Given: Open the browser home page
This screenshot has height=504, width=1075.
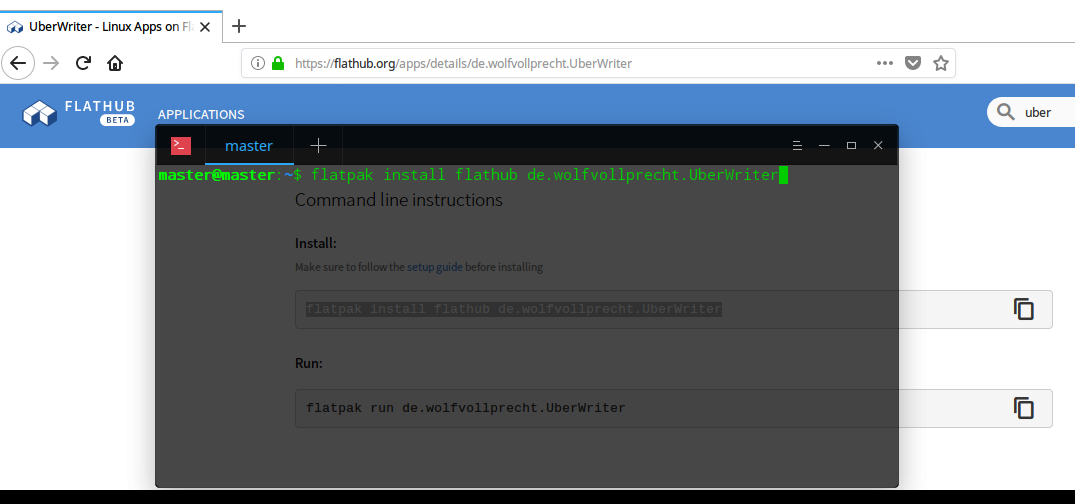Looking at the screenshot, I should 115,64.
